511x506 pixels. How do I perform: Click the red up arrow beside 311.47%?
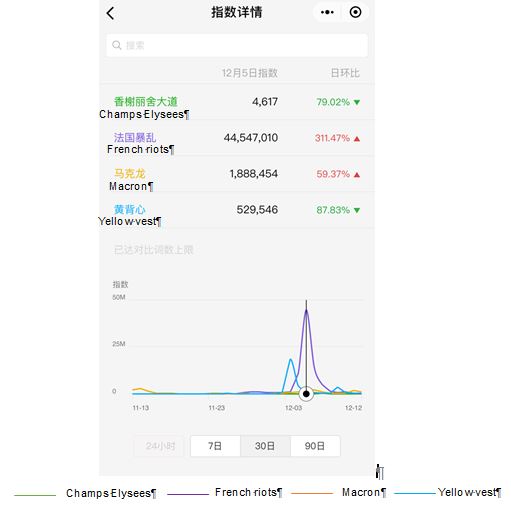click(x=357, y=138)
